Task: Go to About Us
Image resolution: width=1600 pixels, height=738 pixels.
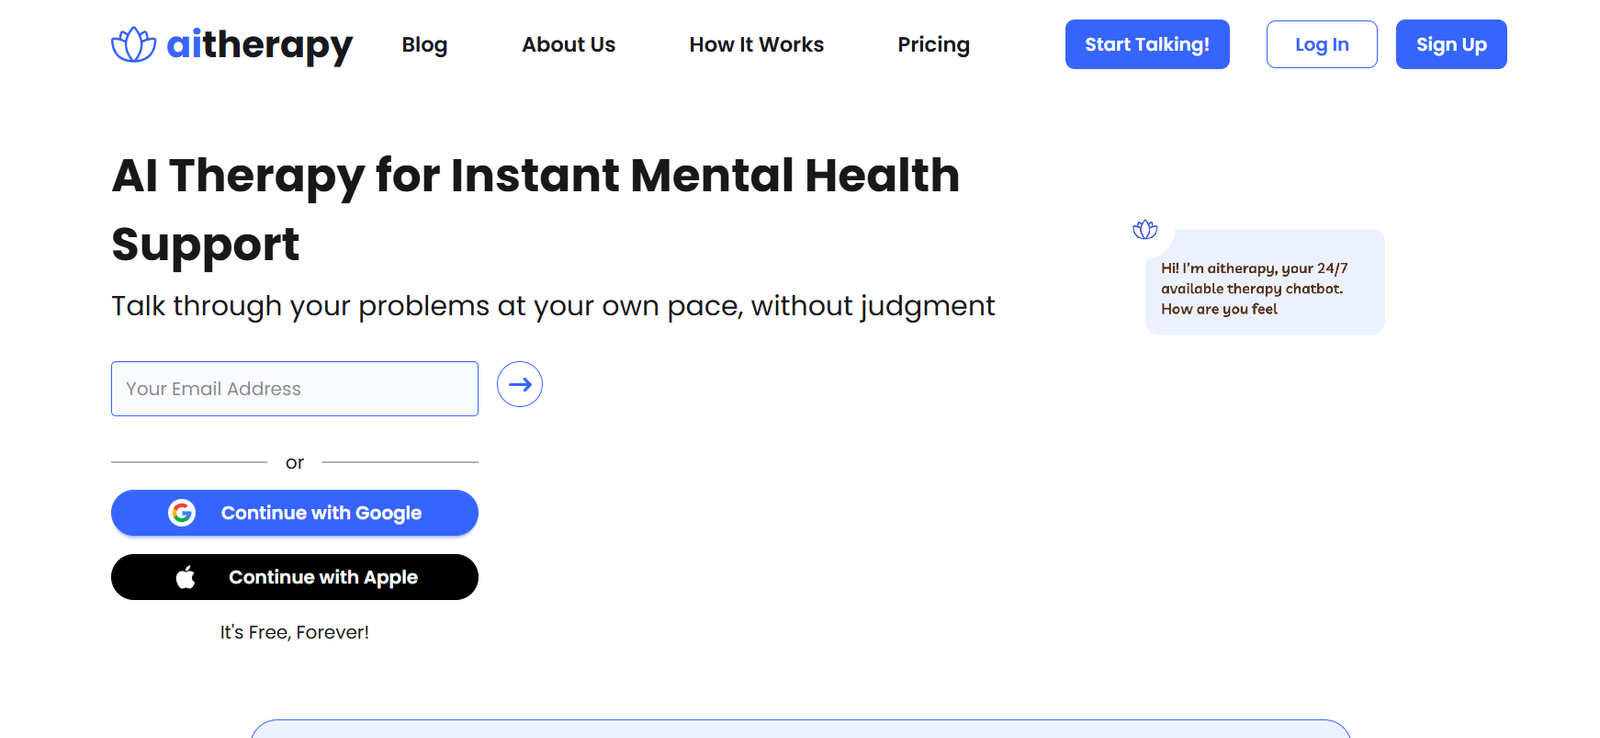Action: [x=568, y=45]
